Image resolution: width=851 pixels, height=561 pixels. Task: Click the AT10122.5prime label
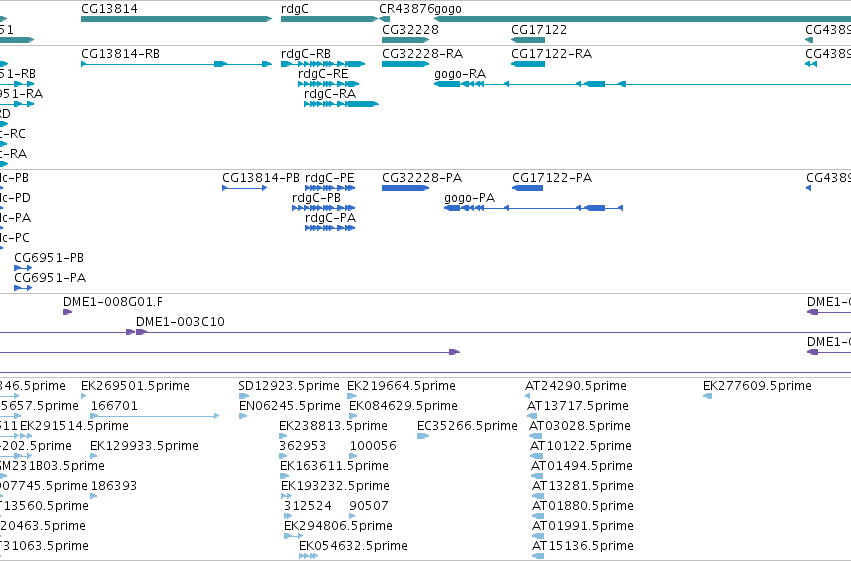click(x=581, y=446)
